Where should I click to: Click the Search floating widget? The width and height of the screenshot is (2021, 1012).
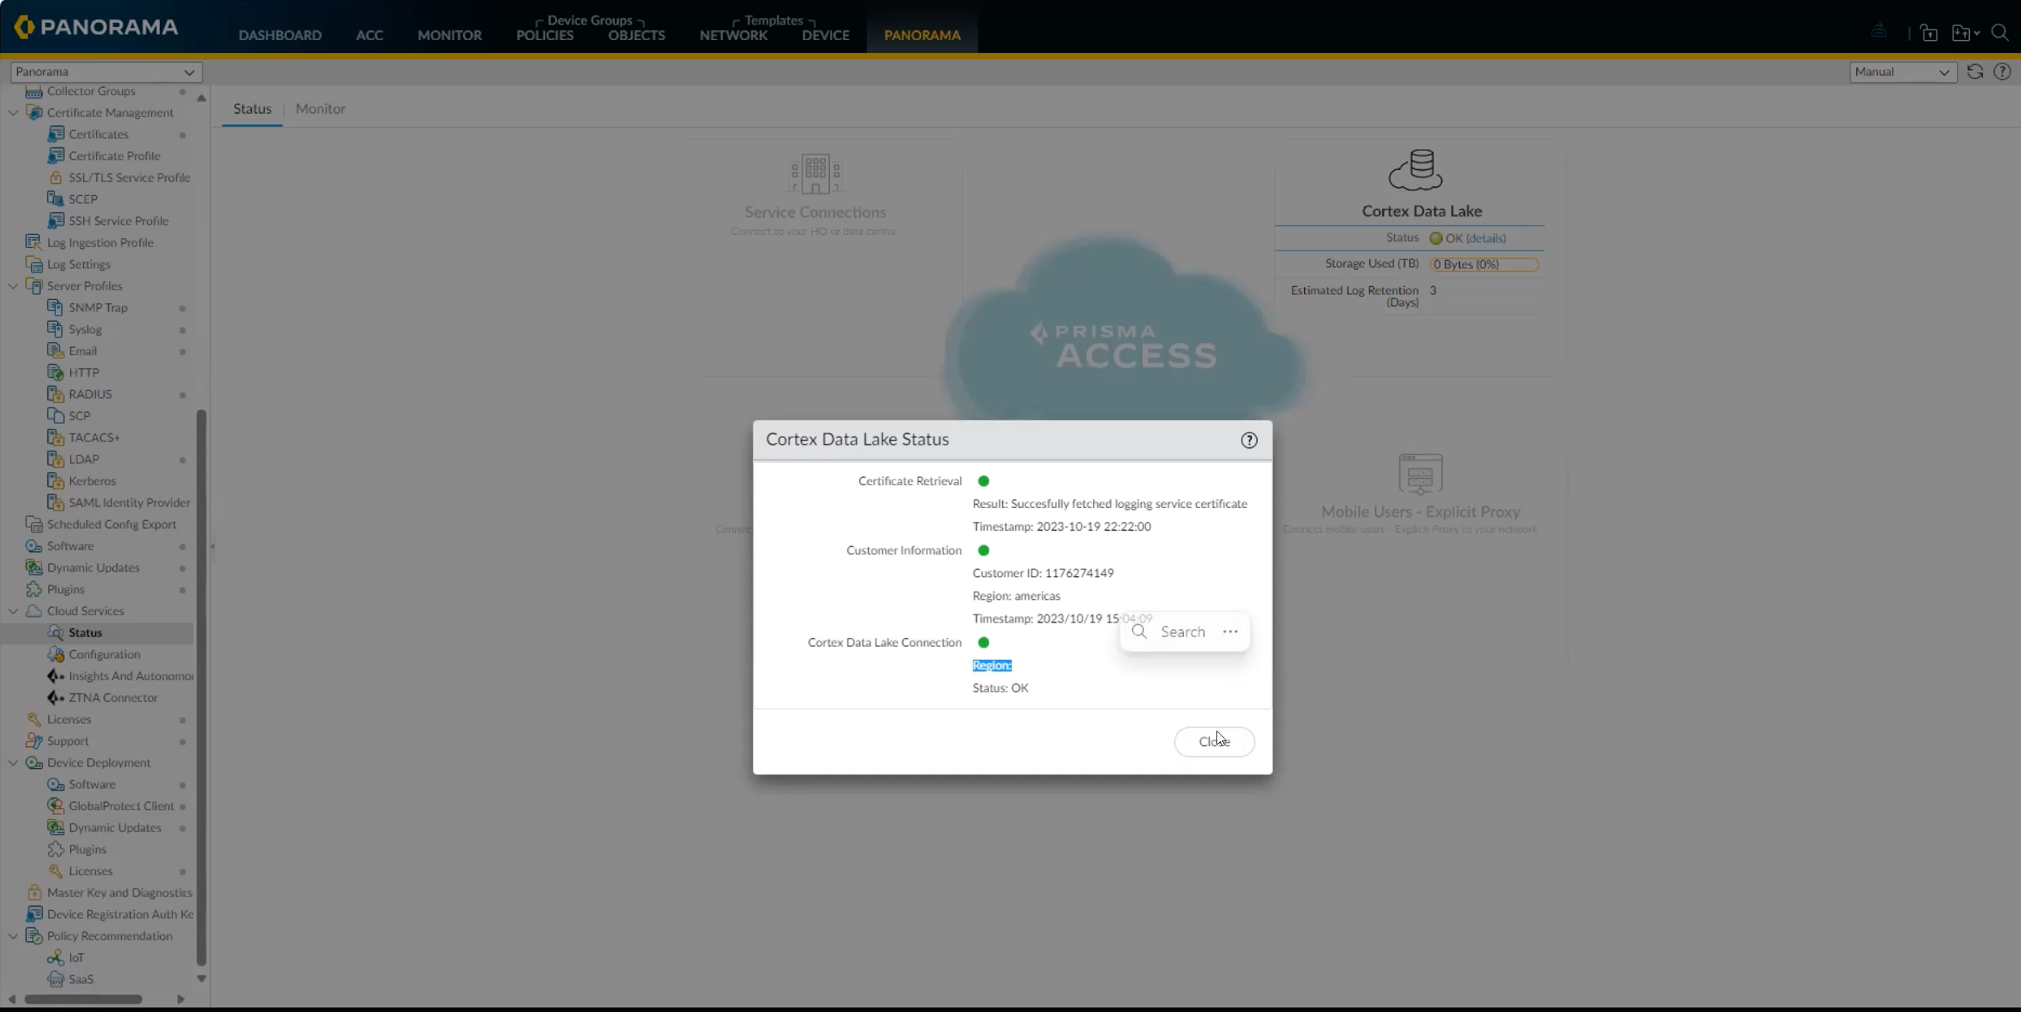(x=1182, y=631)
